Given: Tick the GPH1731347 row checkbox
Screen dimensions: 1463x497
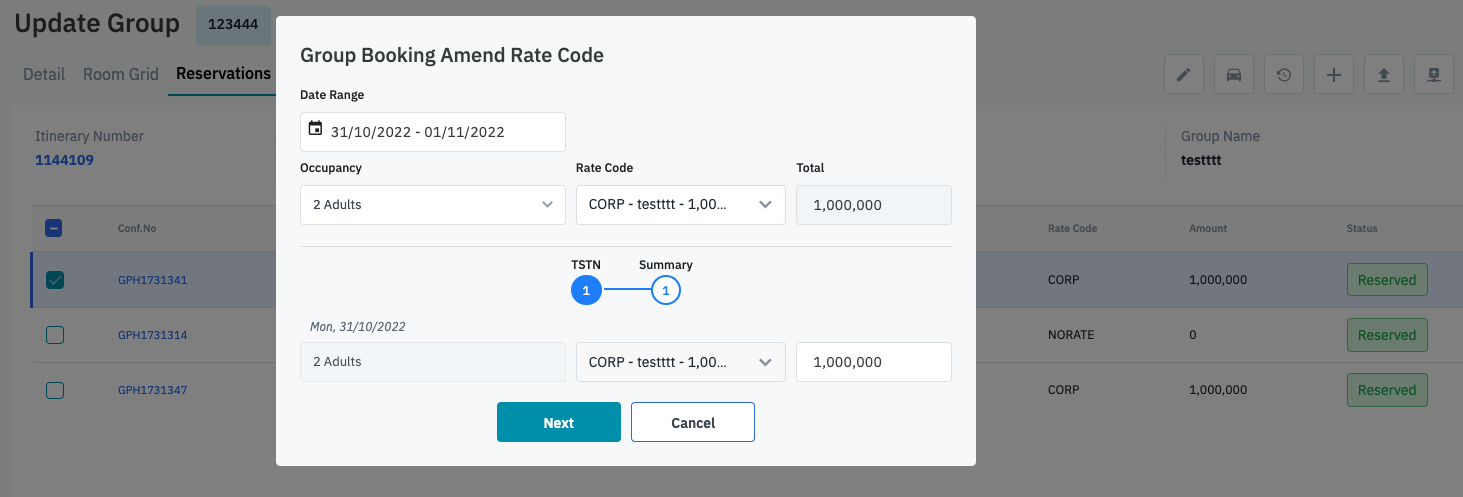Looking at the screenshot, I should [x=55, y=390].
